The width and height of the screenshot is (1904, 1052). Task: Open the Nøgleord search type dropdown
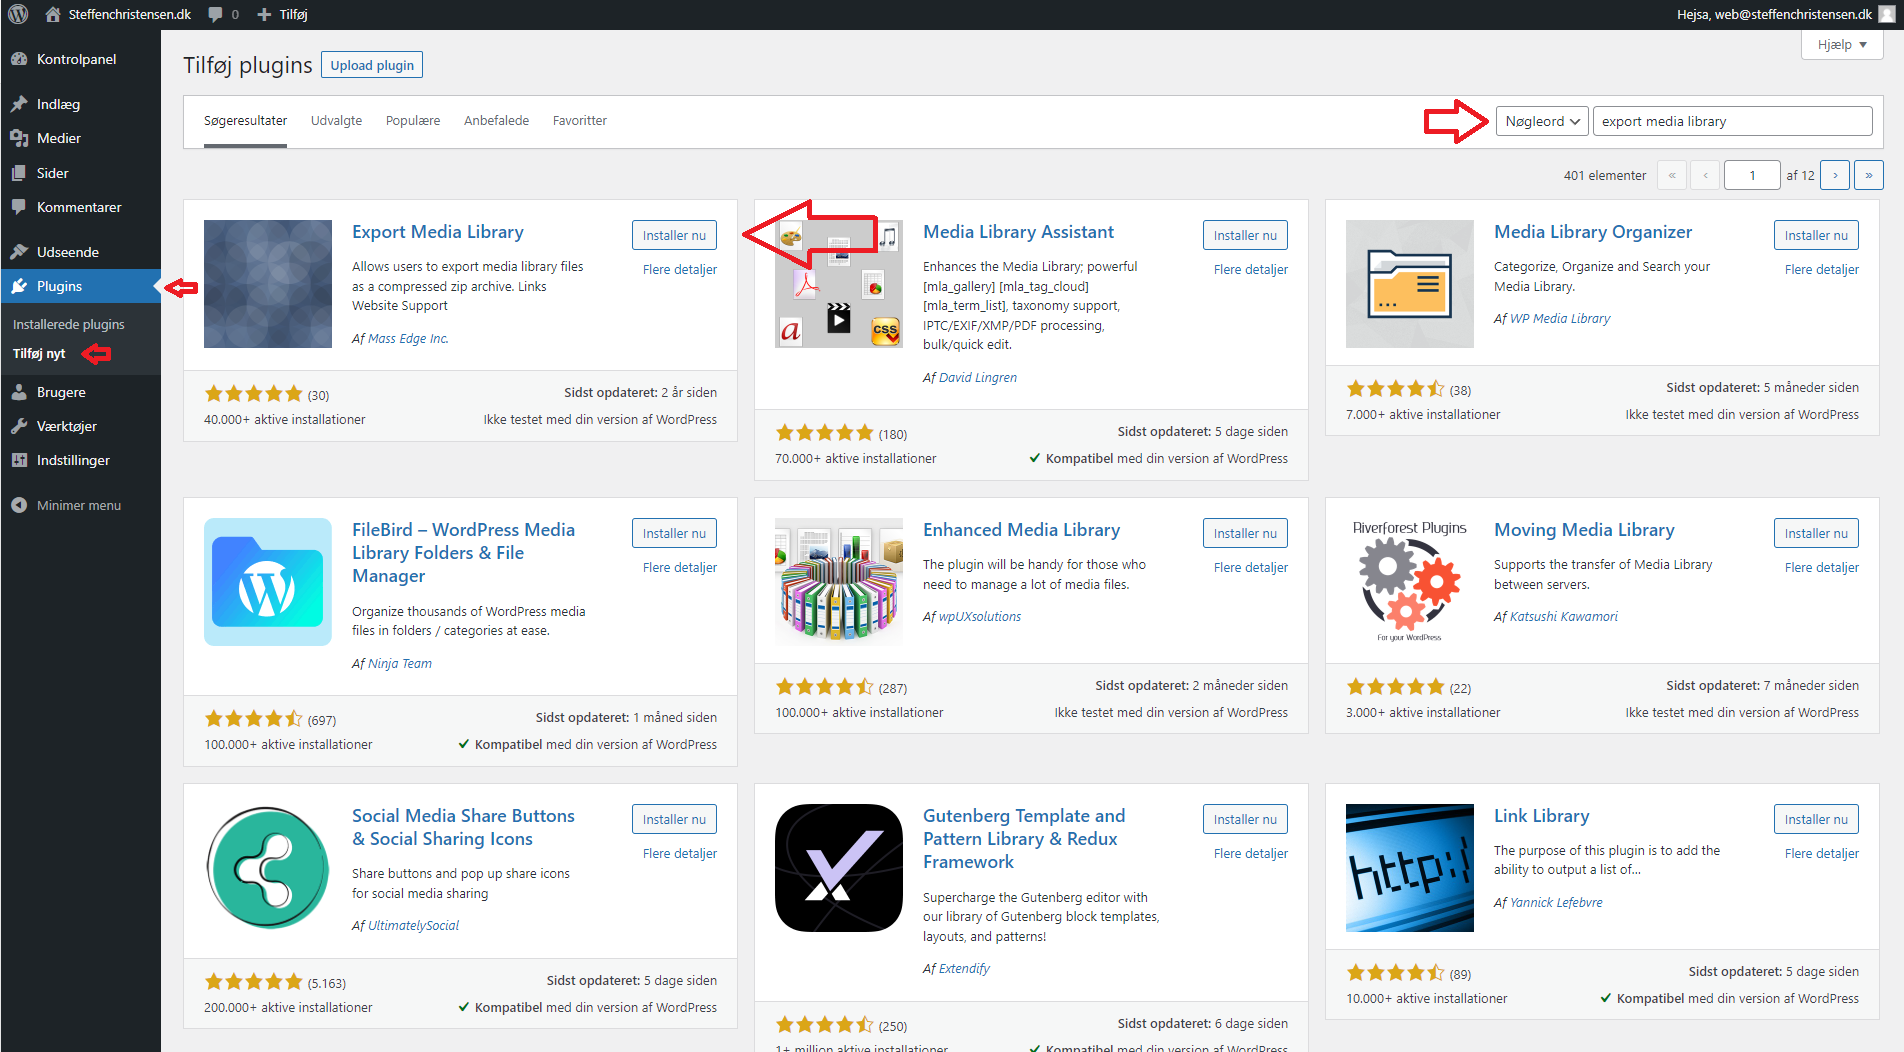click(1542, 121)
